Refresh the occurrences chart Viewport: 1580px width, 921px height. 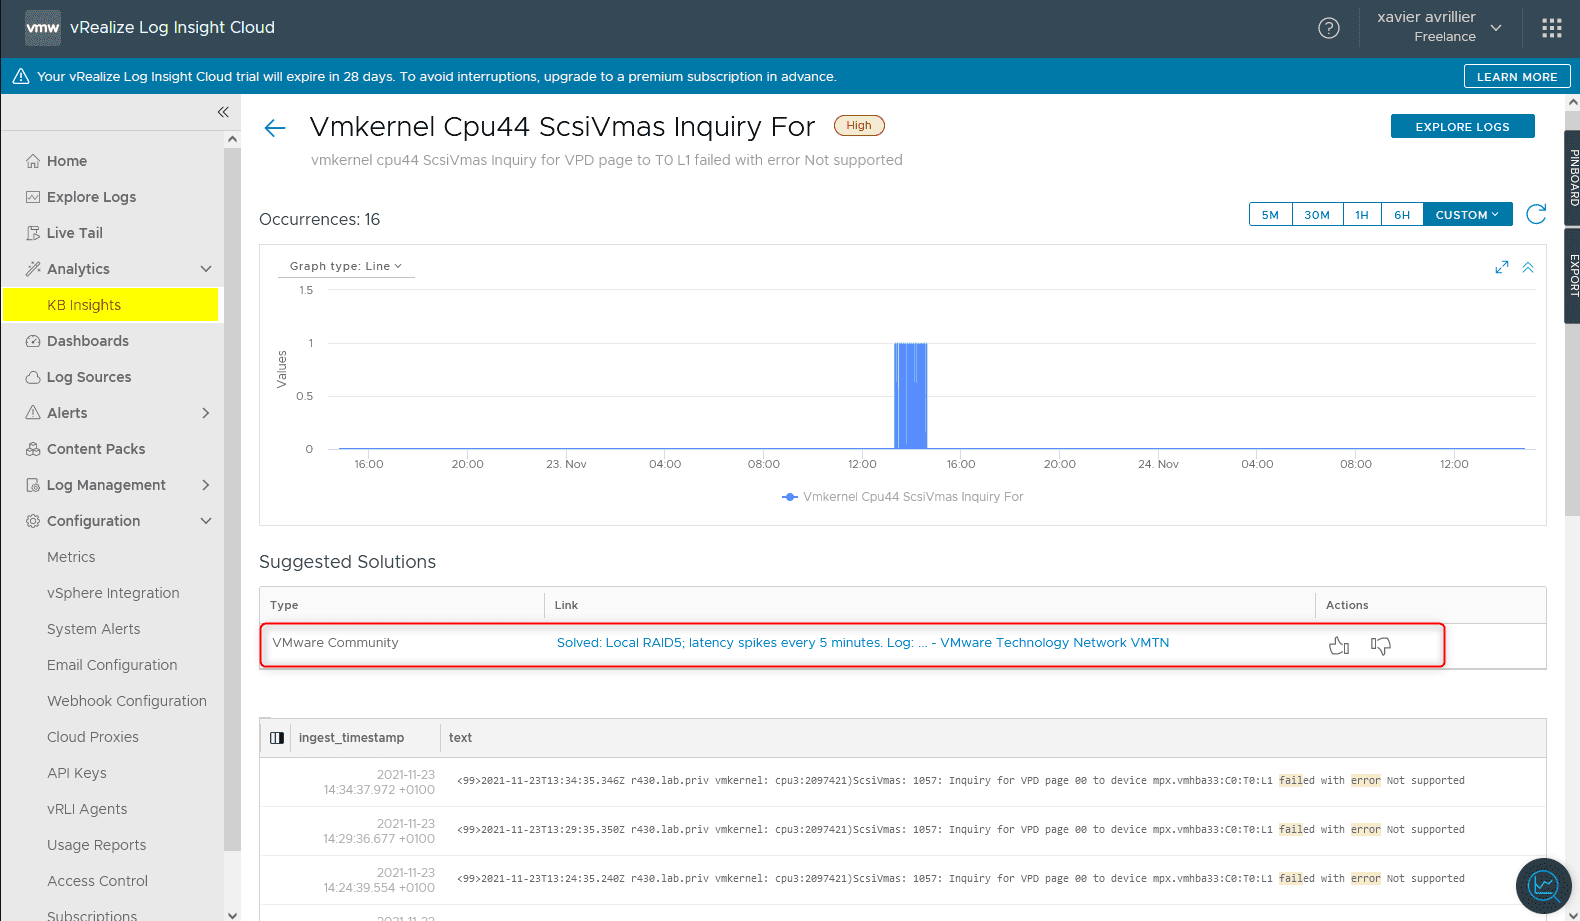(1537, 214)
